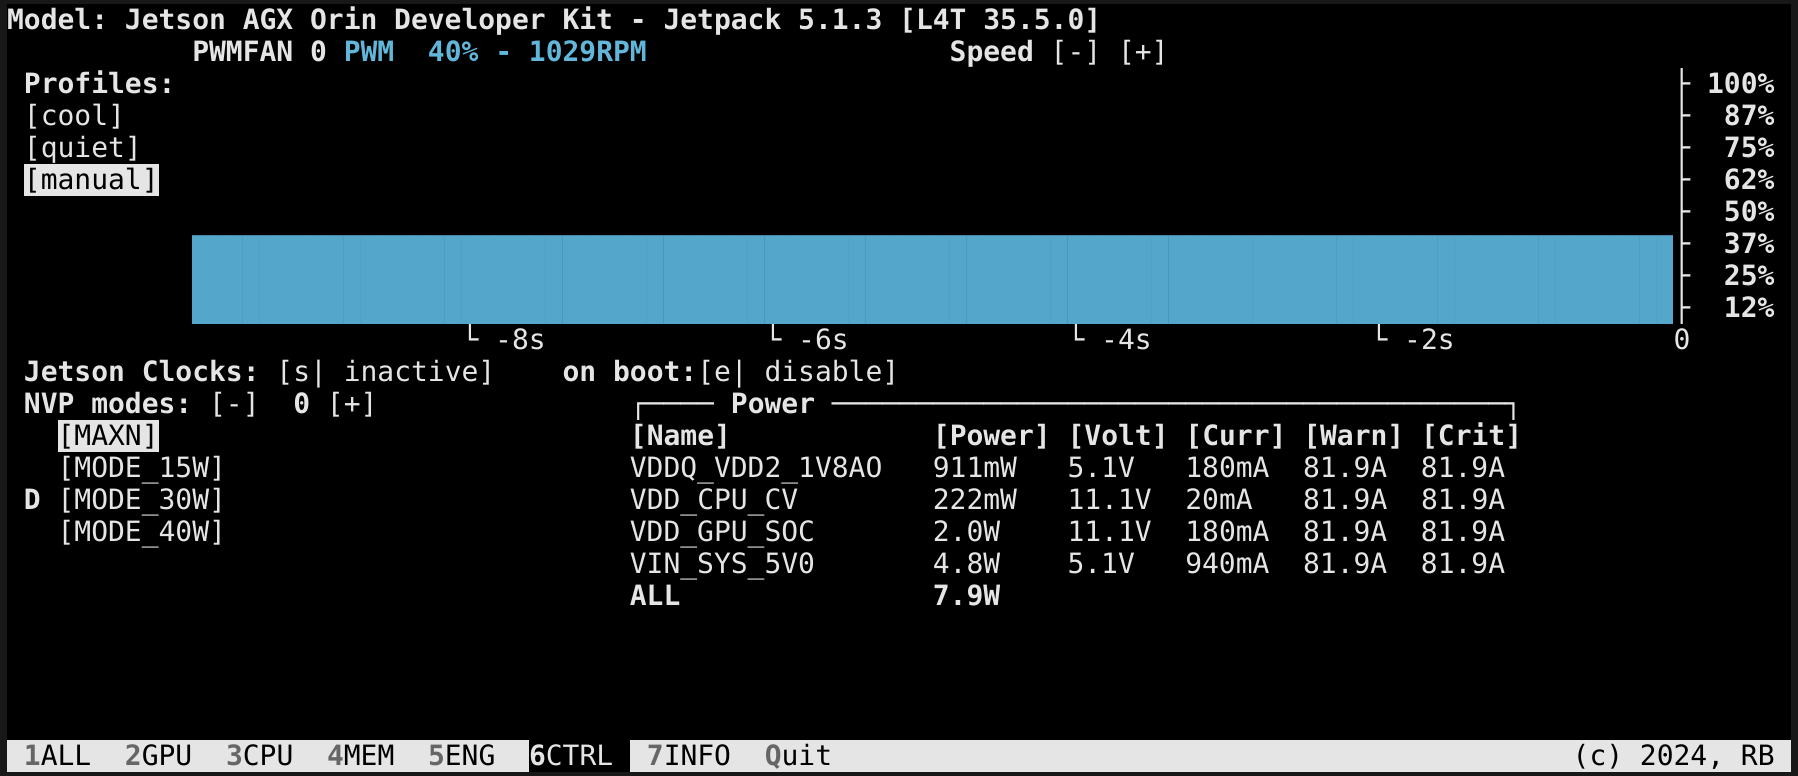1798x776 pixels.
Task: Select the manual fan profile
Action: pos(91,180)
